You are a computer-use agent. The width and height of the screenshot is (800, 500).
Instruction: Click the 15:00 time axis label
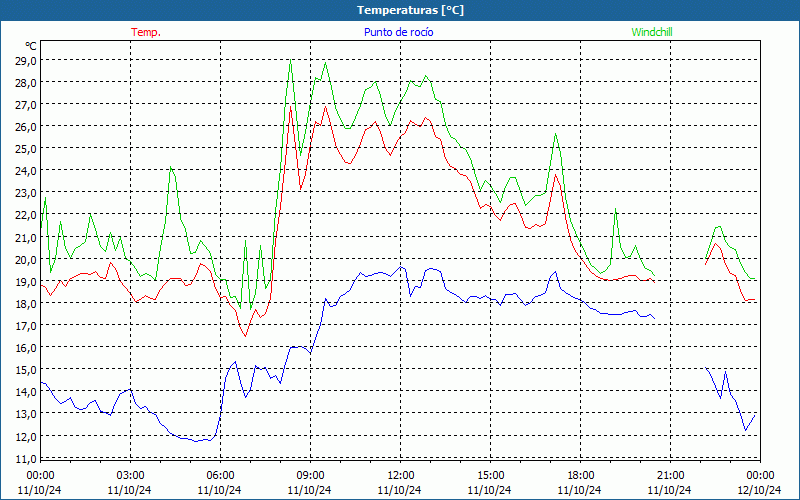click(x=490, y=476)
